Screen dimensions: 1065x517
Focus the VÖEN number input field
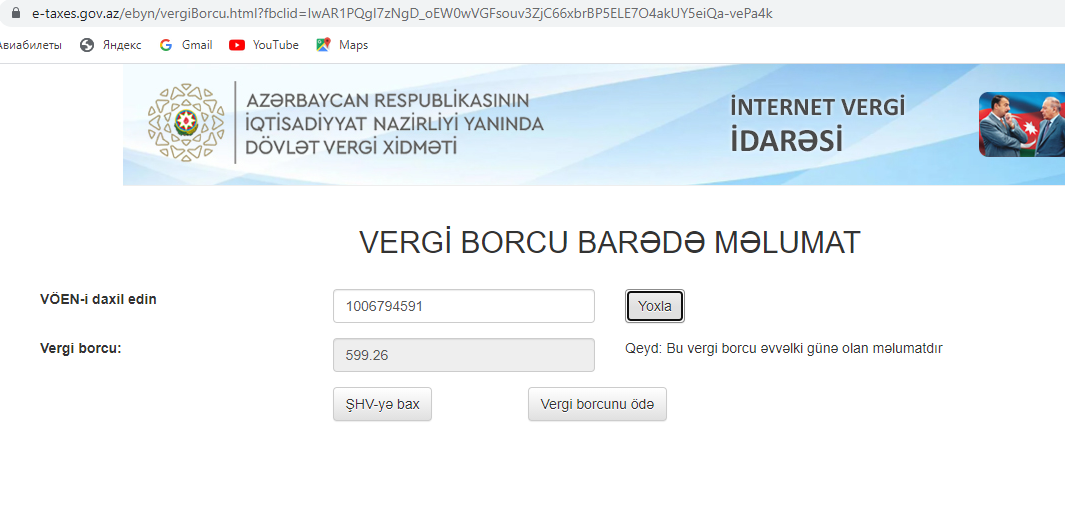pyautogui.click(x=463, y=306)
